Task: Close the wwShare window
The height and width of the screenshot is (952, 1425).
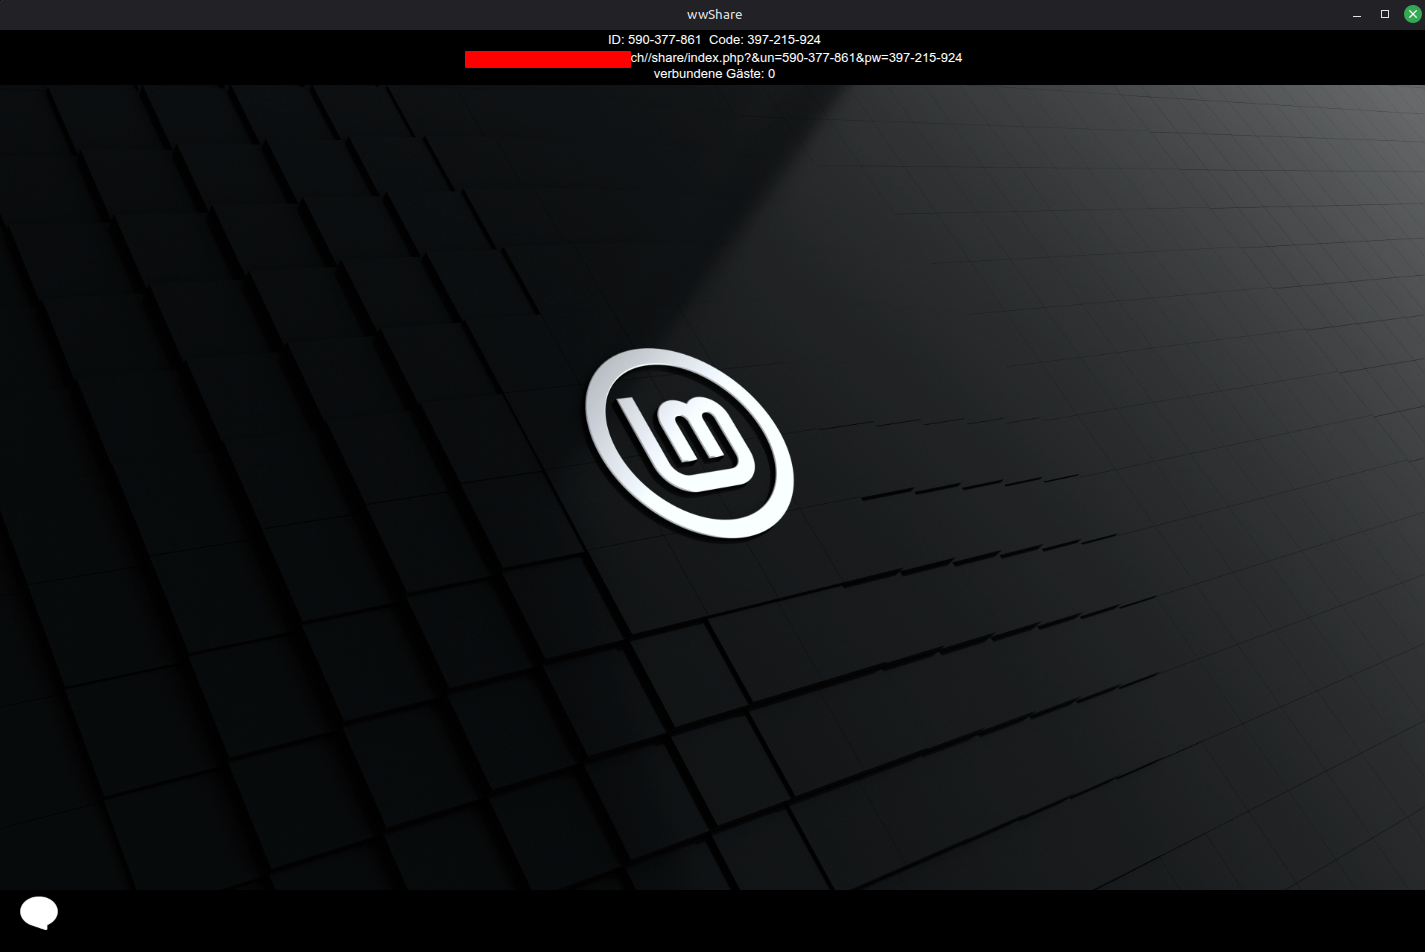Action: tap(1412, 14)
